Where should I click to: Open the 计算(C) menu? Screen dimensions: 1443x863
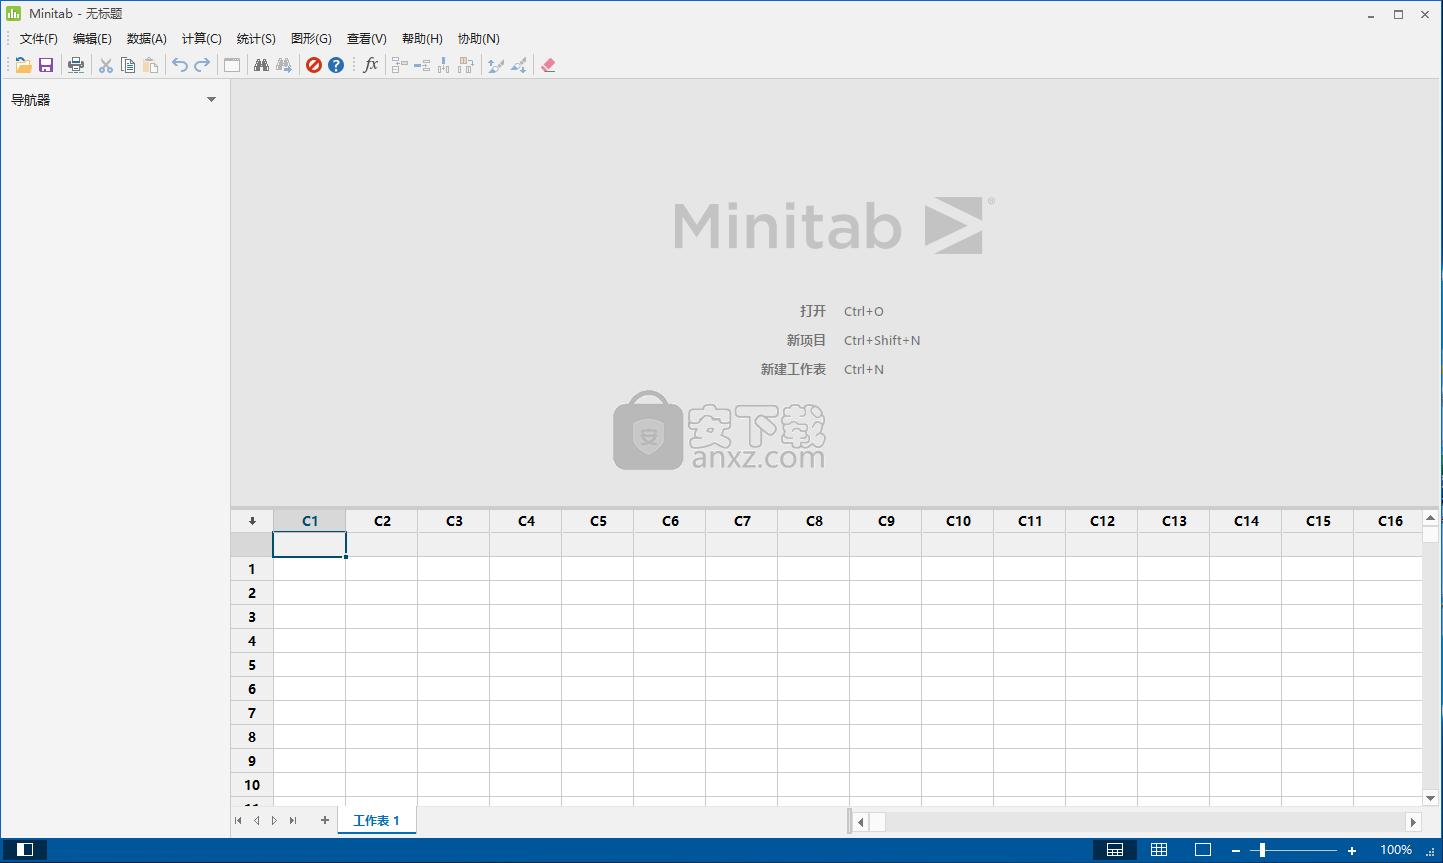(x=202, y=39)
